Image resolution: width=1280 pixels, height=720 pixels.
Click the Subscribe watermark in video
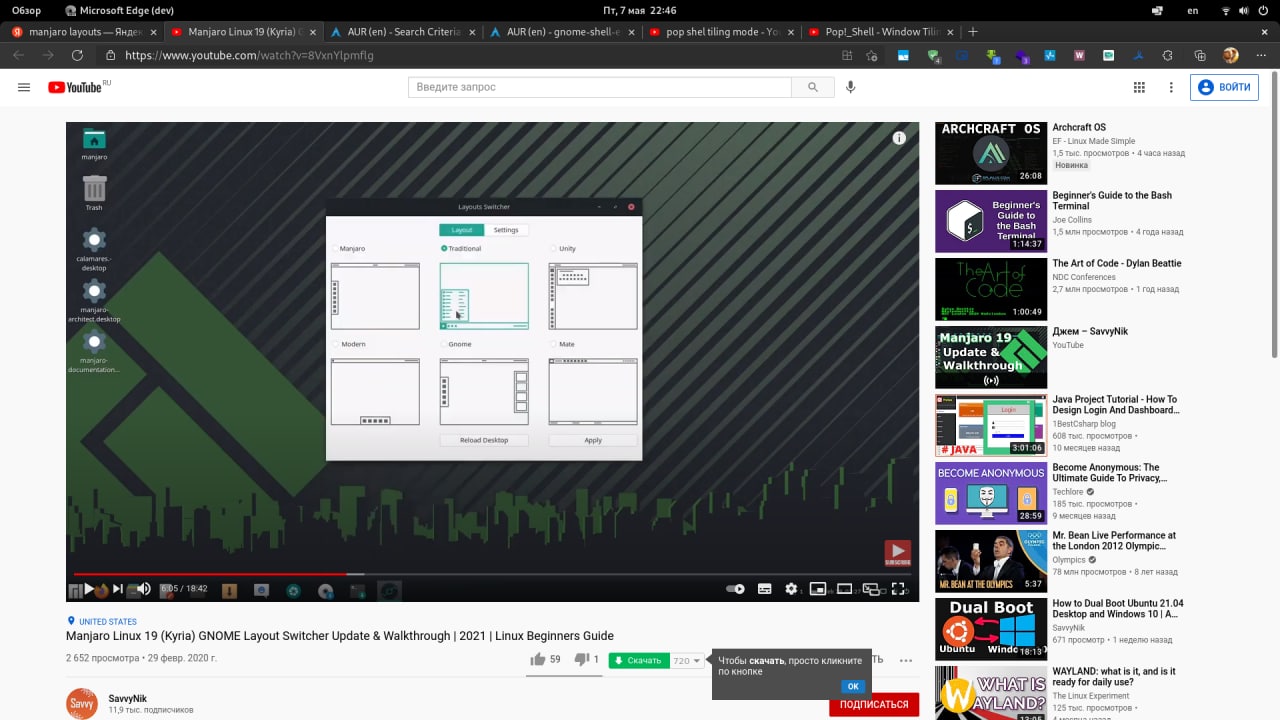pos(897,553)
